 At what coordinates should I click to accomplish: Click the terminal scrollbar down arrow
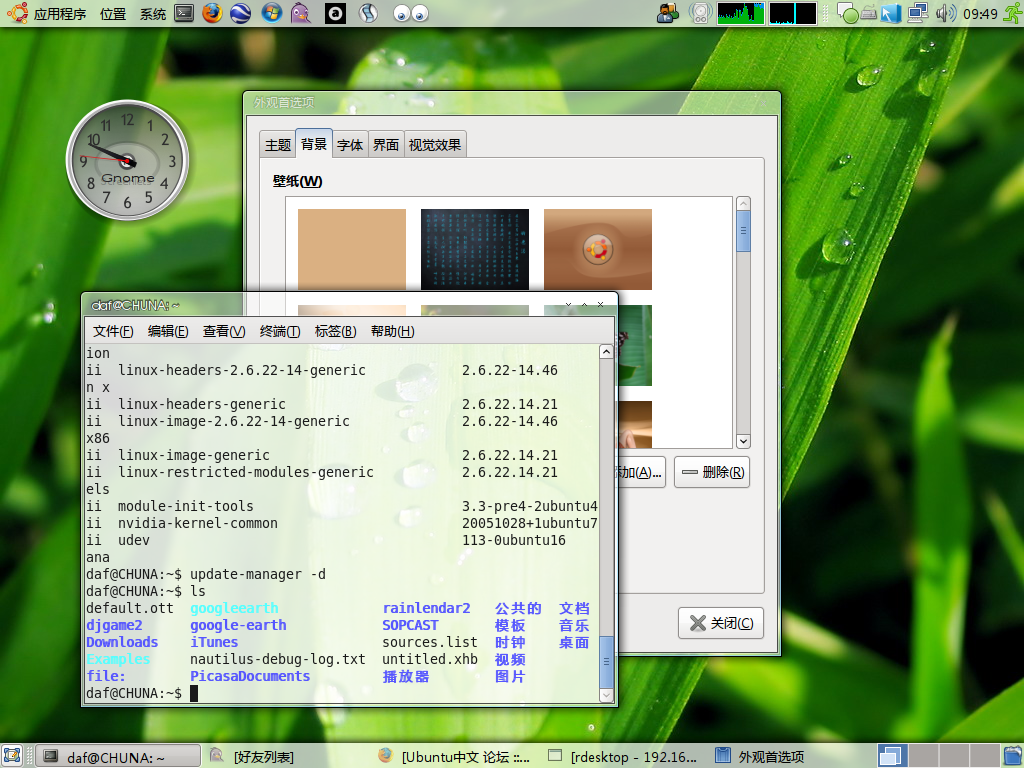[x=606, y=696]
